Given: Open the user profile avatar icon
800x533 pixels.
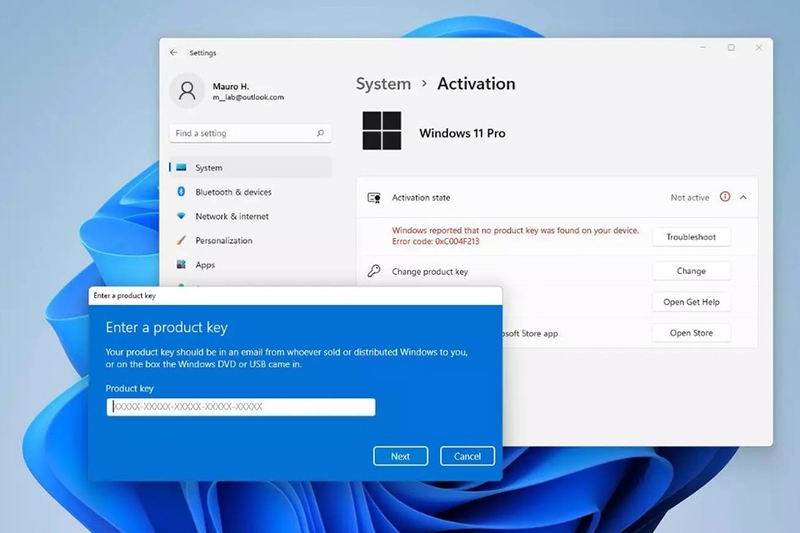Looking at the screenshot, I should click(187, 91).
